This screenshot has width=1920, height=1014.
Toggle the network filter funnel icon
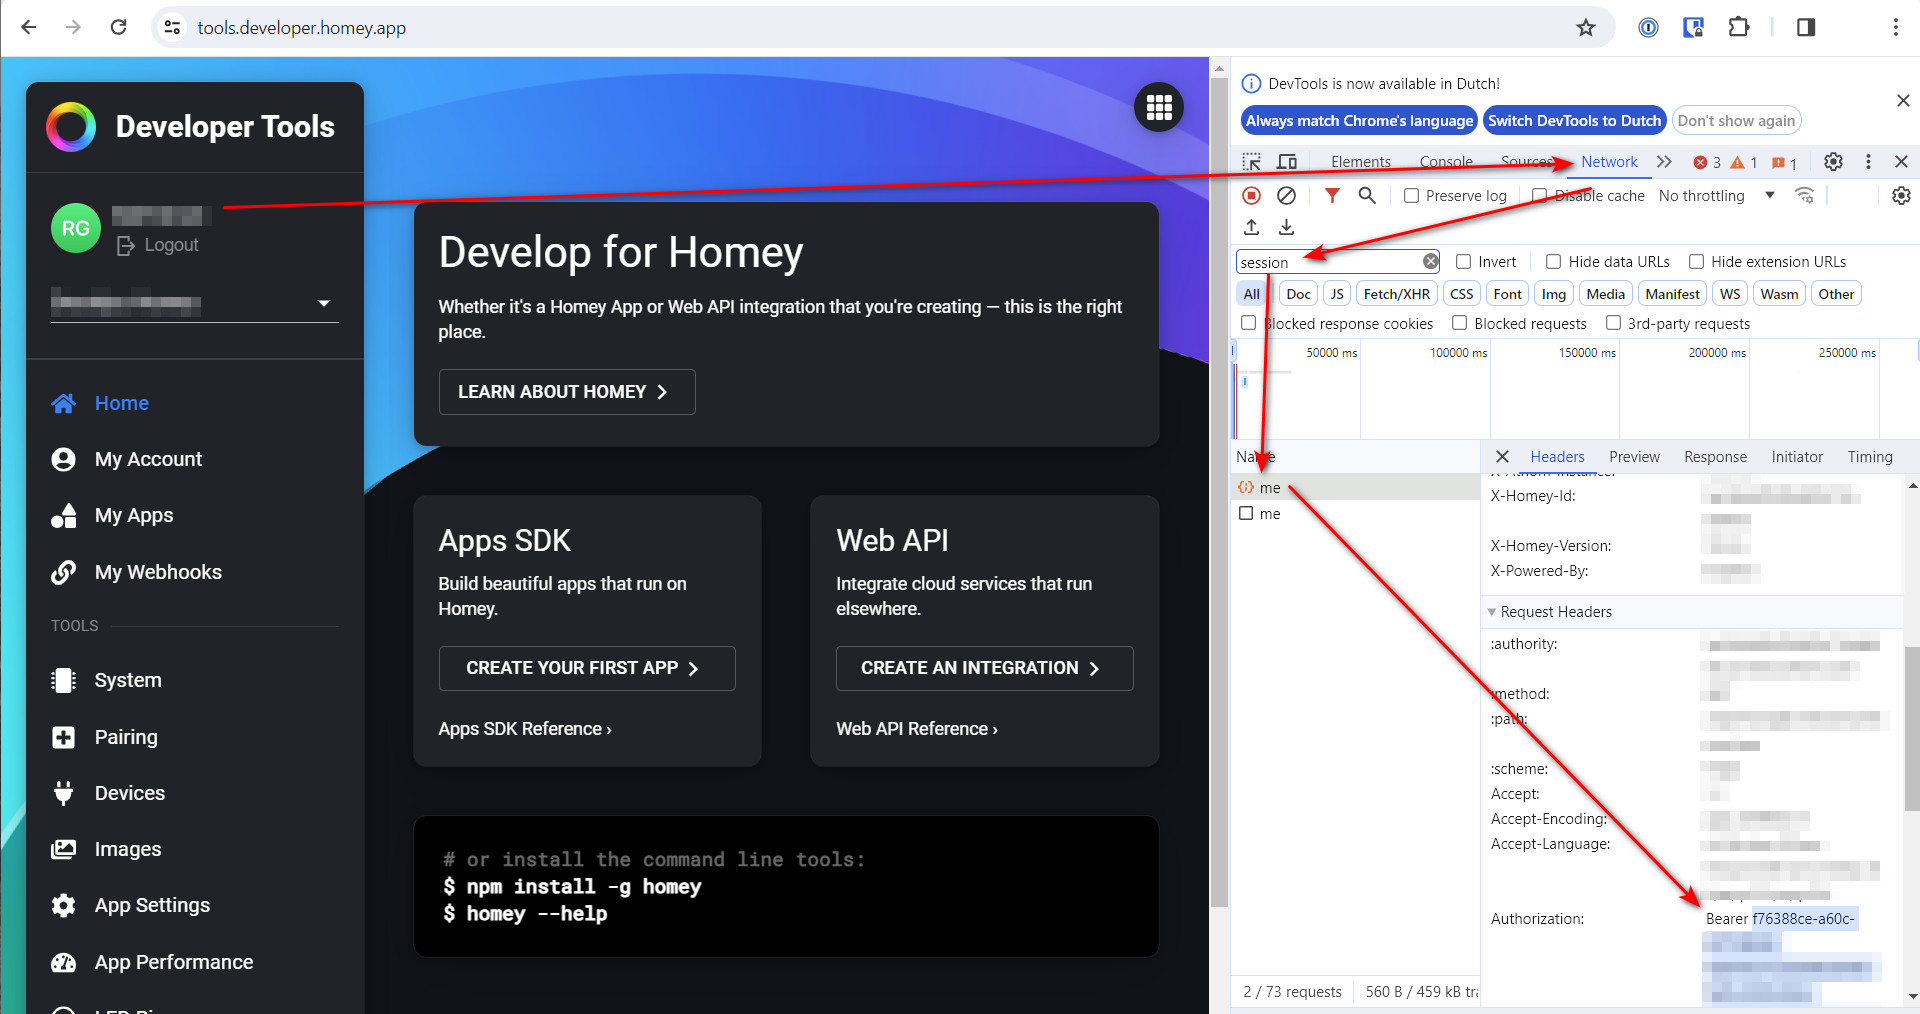tap(1332, 196)
